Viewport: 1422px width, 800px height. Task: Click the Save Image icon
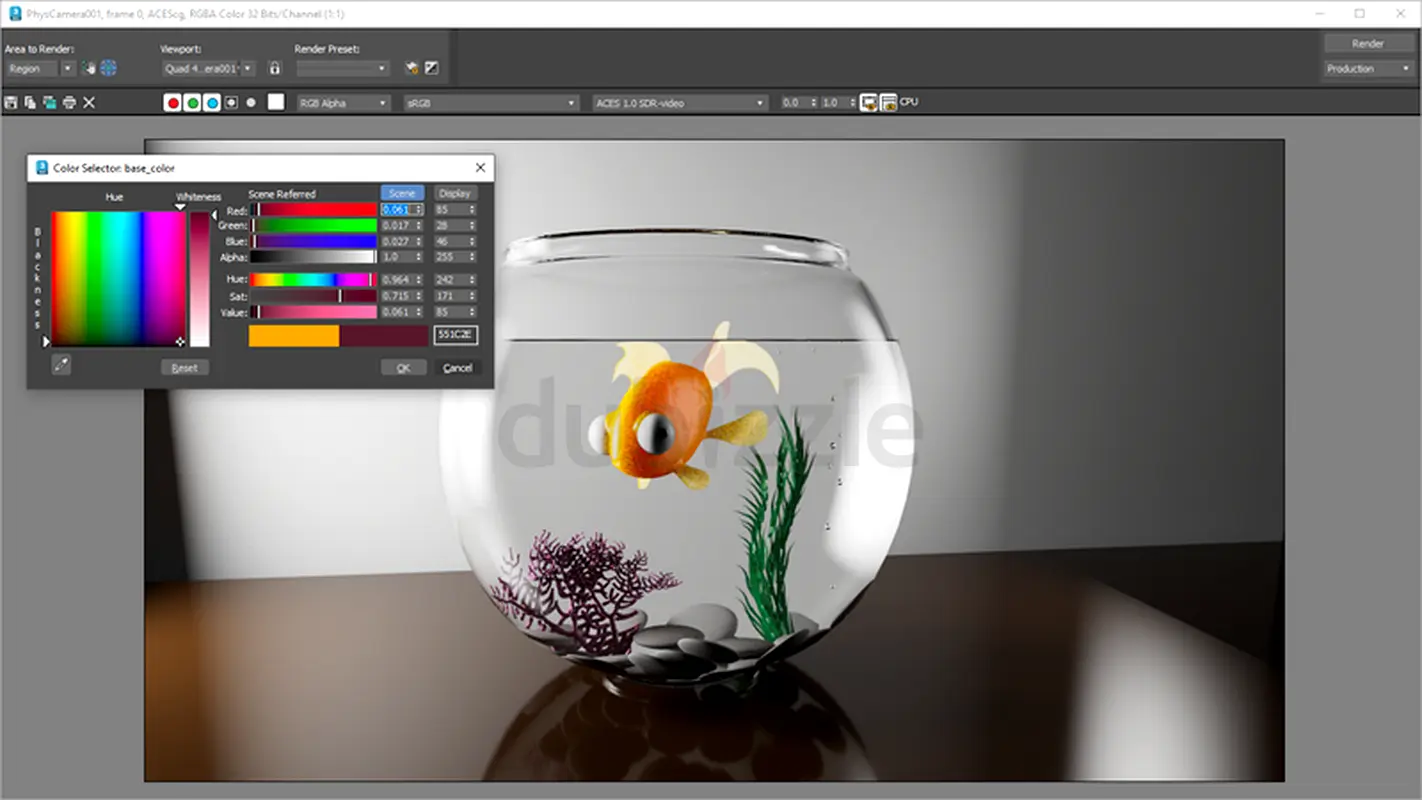(11, 103)
